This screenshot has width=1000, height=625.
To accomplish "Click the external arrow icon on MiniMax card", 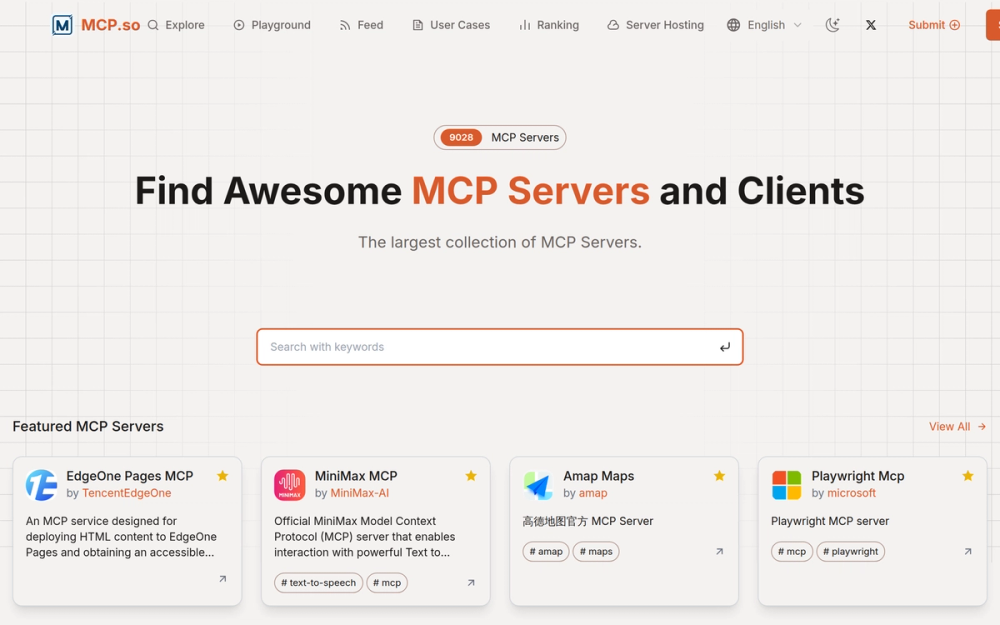I will [x=471, y=583].
